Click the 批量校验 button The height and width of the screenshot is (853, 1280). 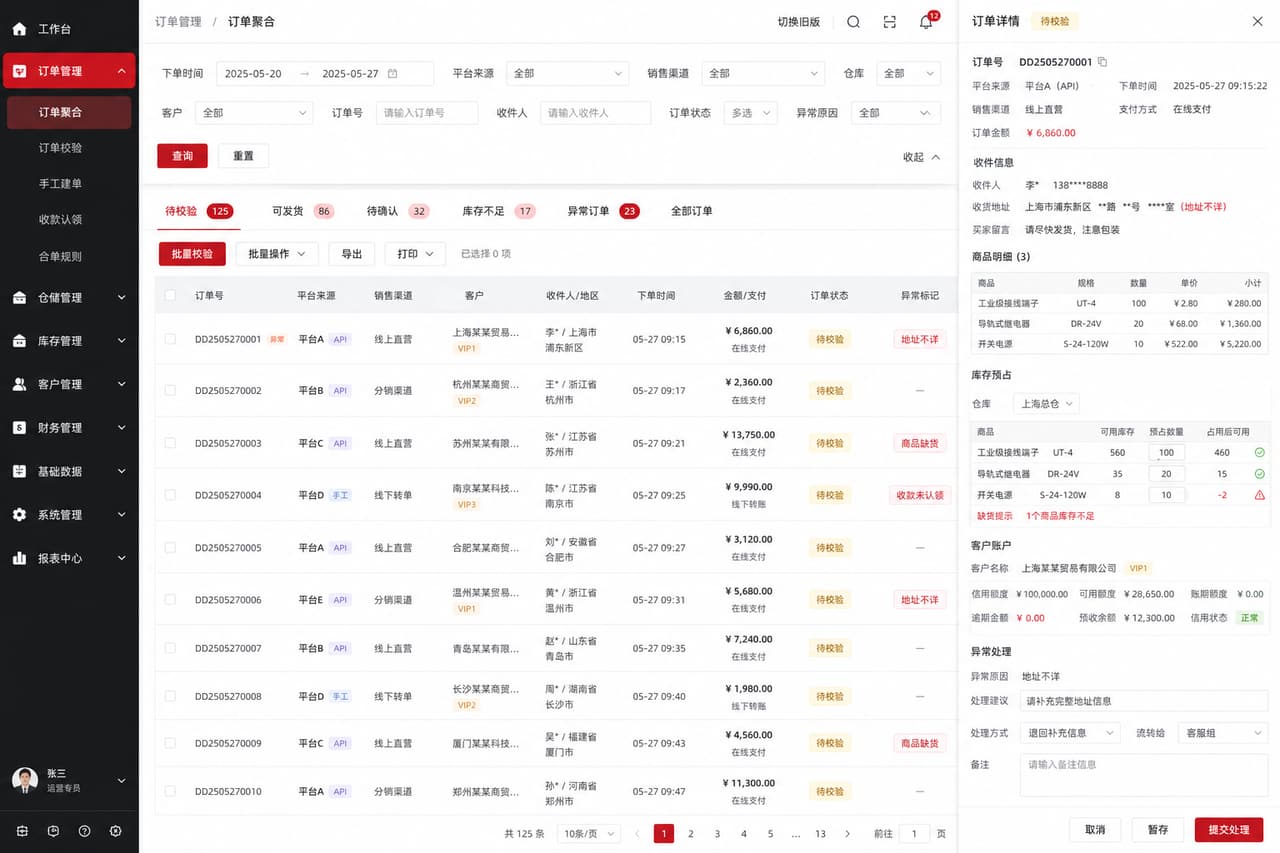tap(192, 254)
